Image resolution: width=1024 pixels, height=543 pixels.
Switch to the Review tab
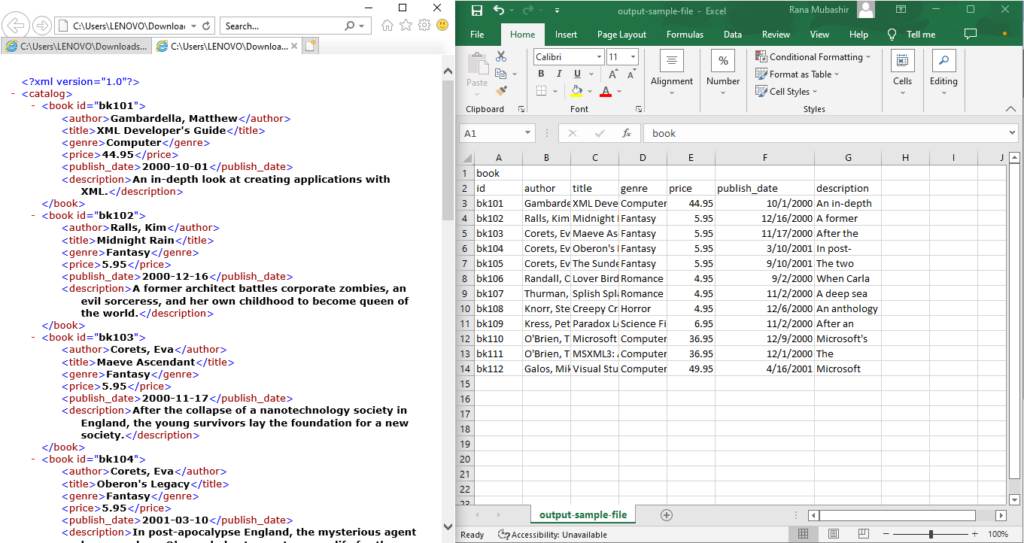776,35
